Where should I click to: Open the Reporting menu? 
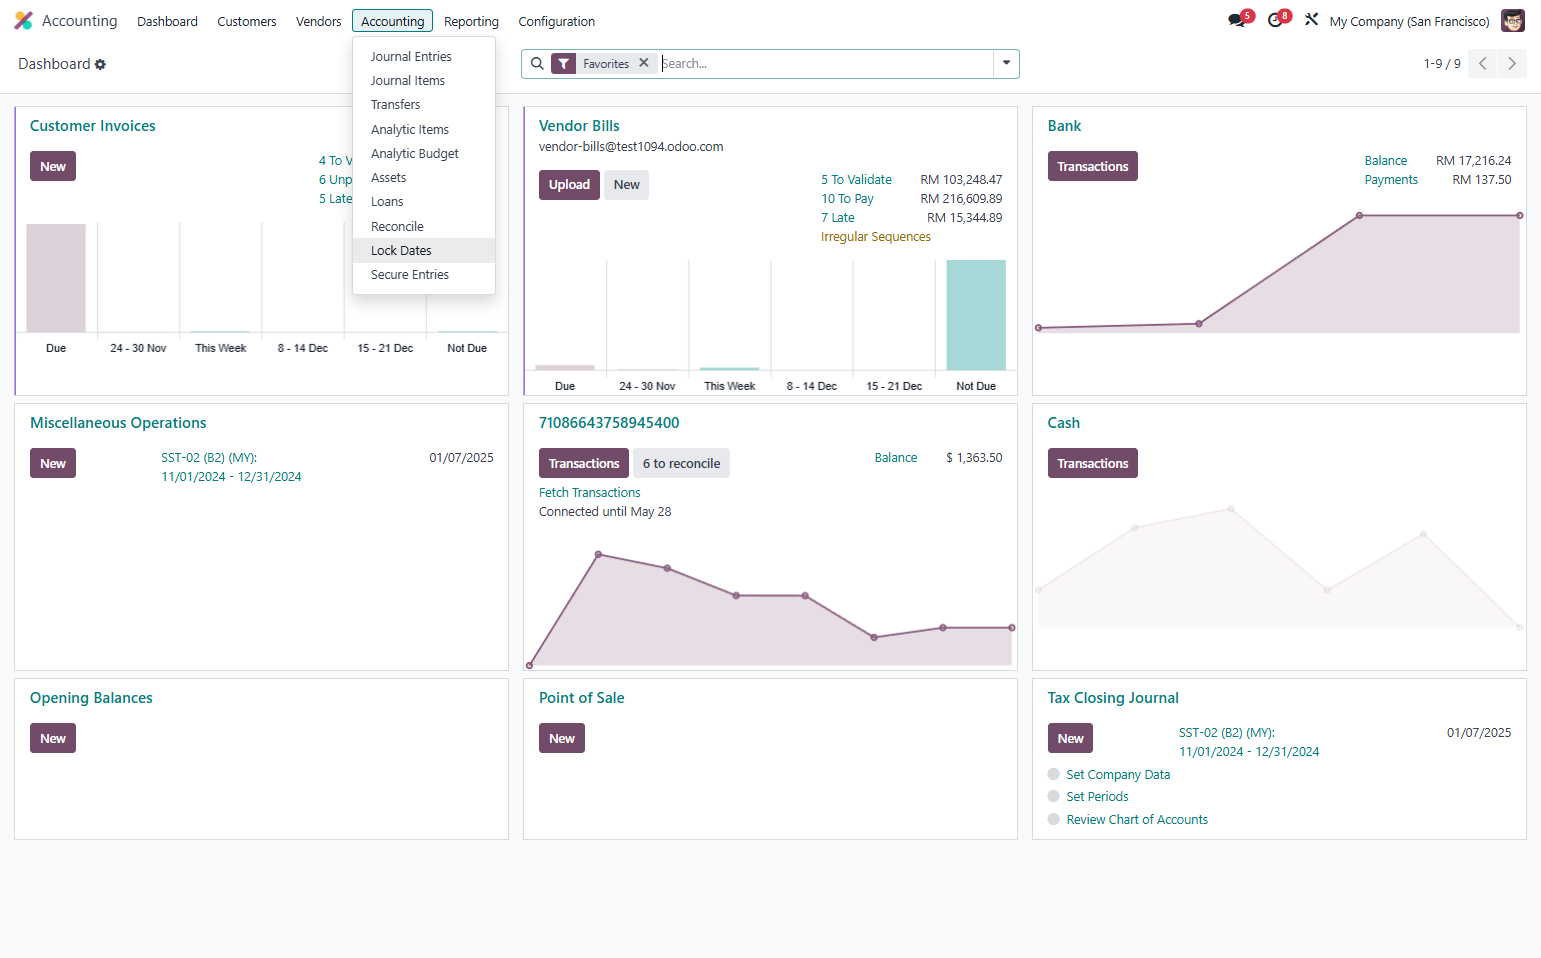[x=471, y=21]
